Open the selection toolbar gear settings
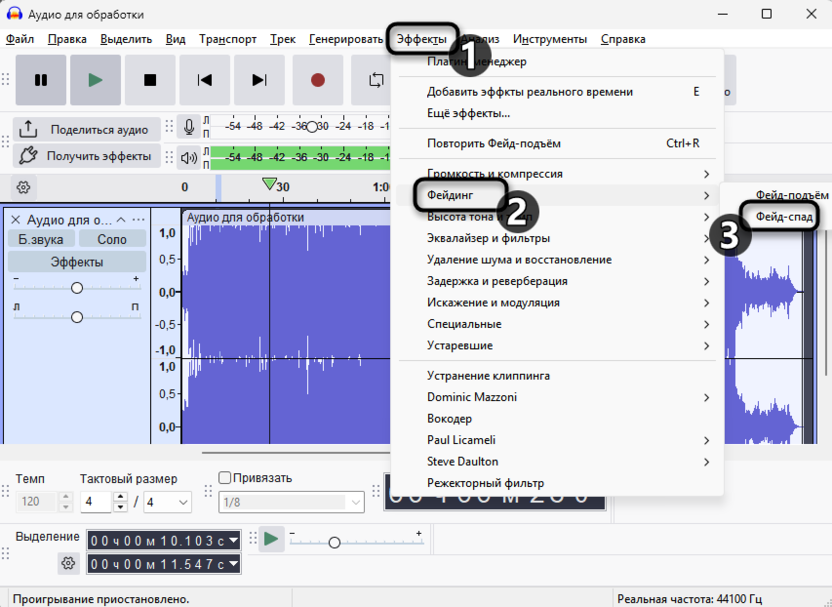 click(x=68, y=564)
